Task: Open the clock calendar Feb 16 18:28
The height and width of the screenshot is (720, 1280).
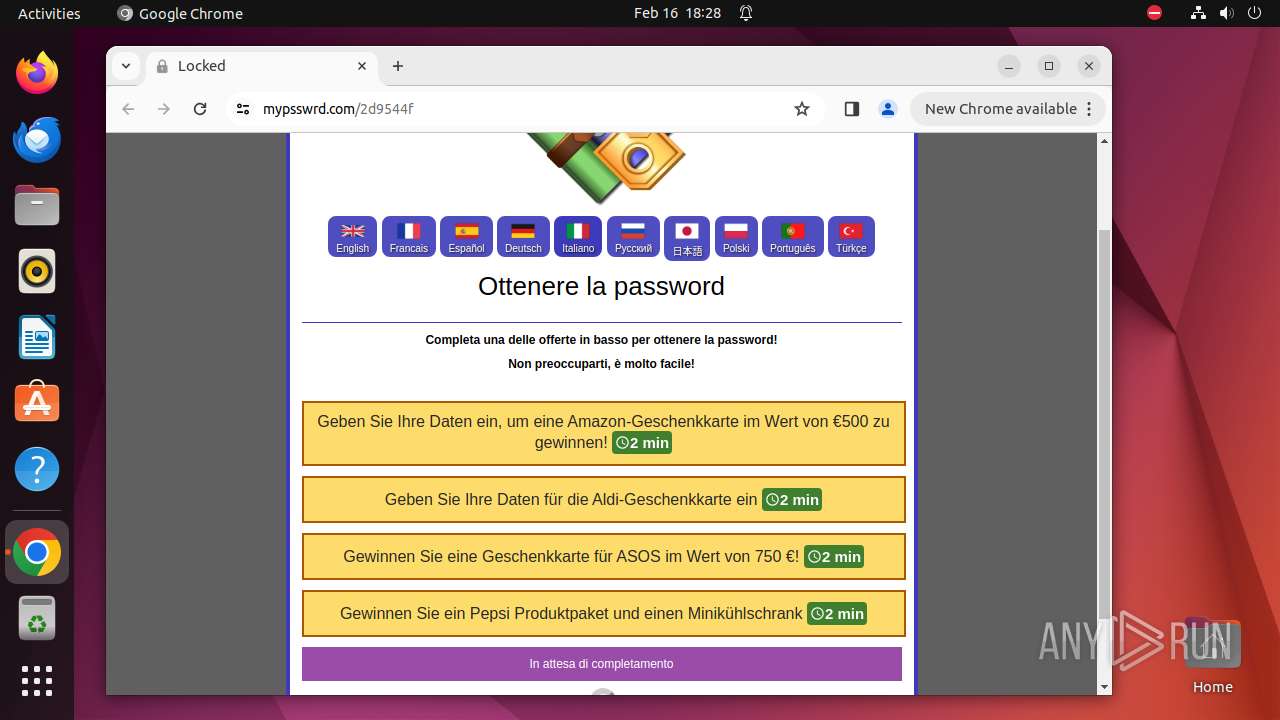Action: 677,13
